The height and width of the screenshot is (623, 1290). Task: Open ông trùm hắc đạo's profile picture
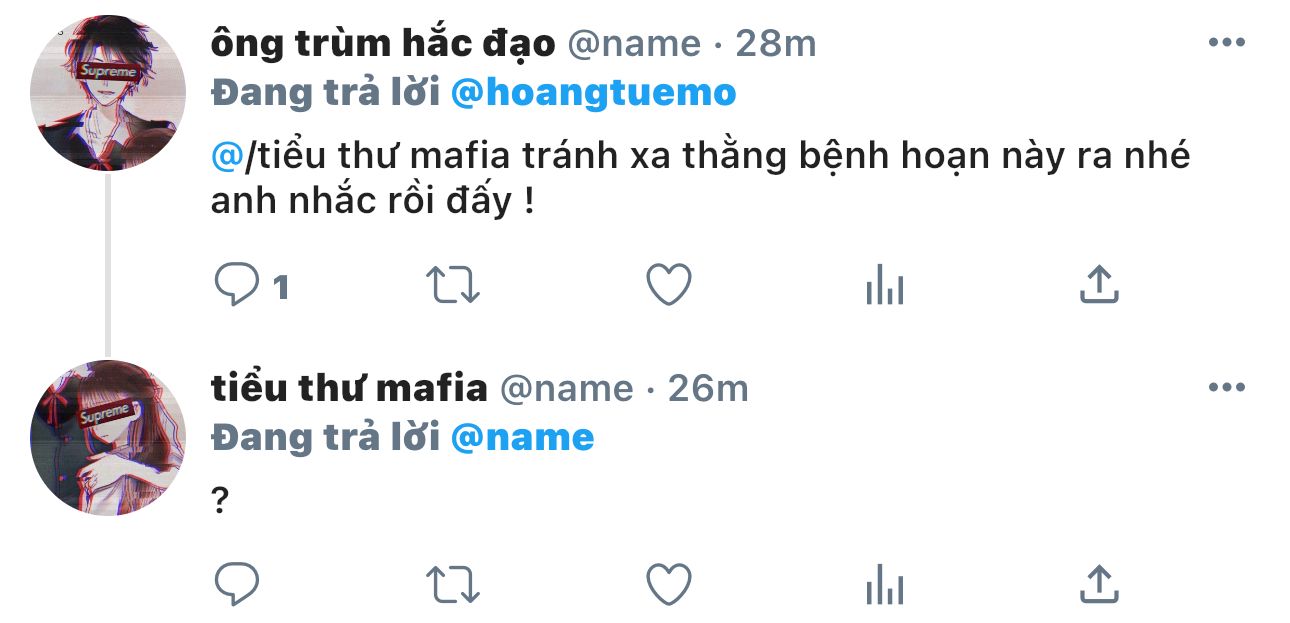tap(108, 93)
